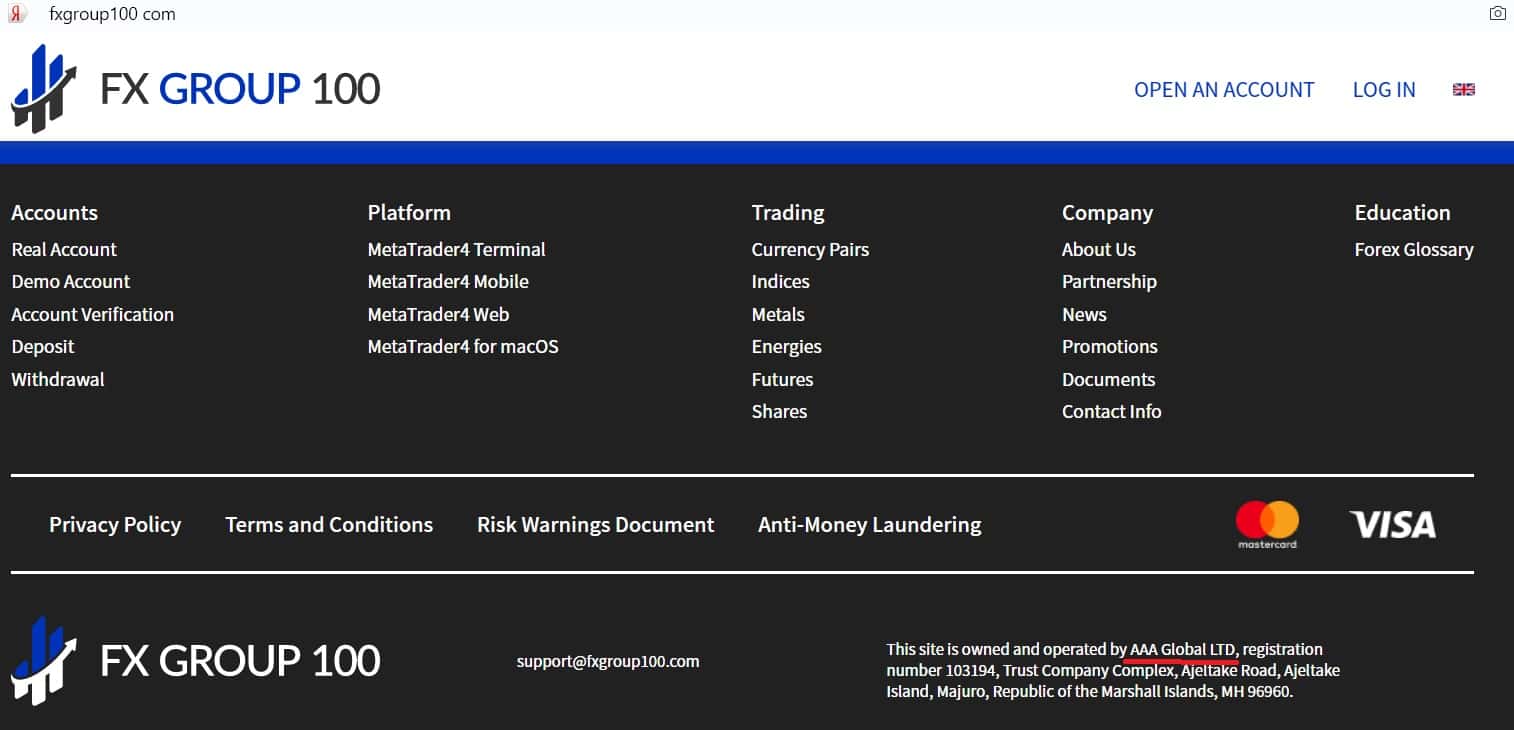The height and width of the screenshot is (730, 1514).
Task: Open the Real Account link
Action: coord(64,250)
